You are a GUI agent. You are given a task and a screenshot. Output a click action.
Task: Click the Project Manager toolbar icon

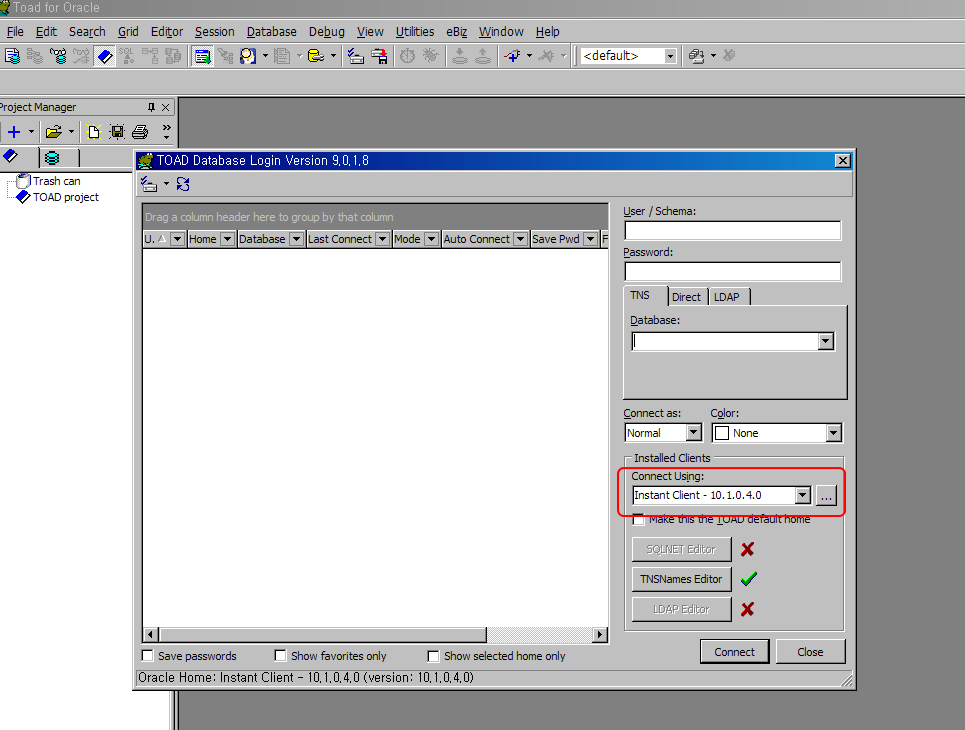tap(105, 56)
